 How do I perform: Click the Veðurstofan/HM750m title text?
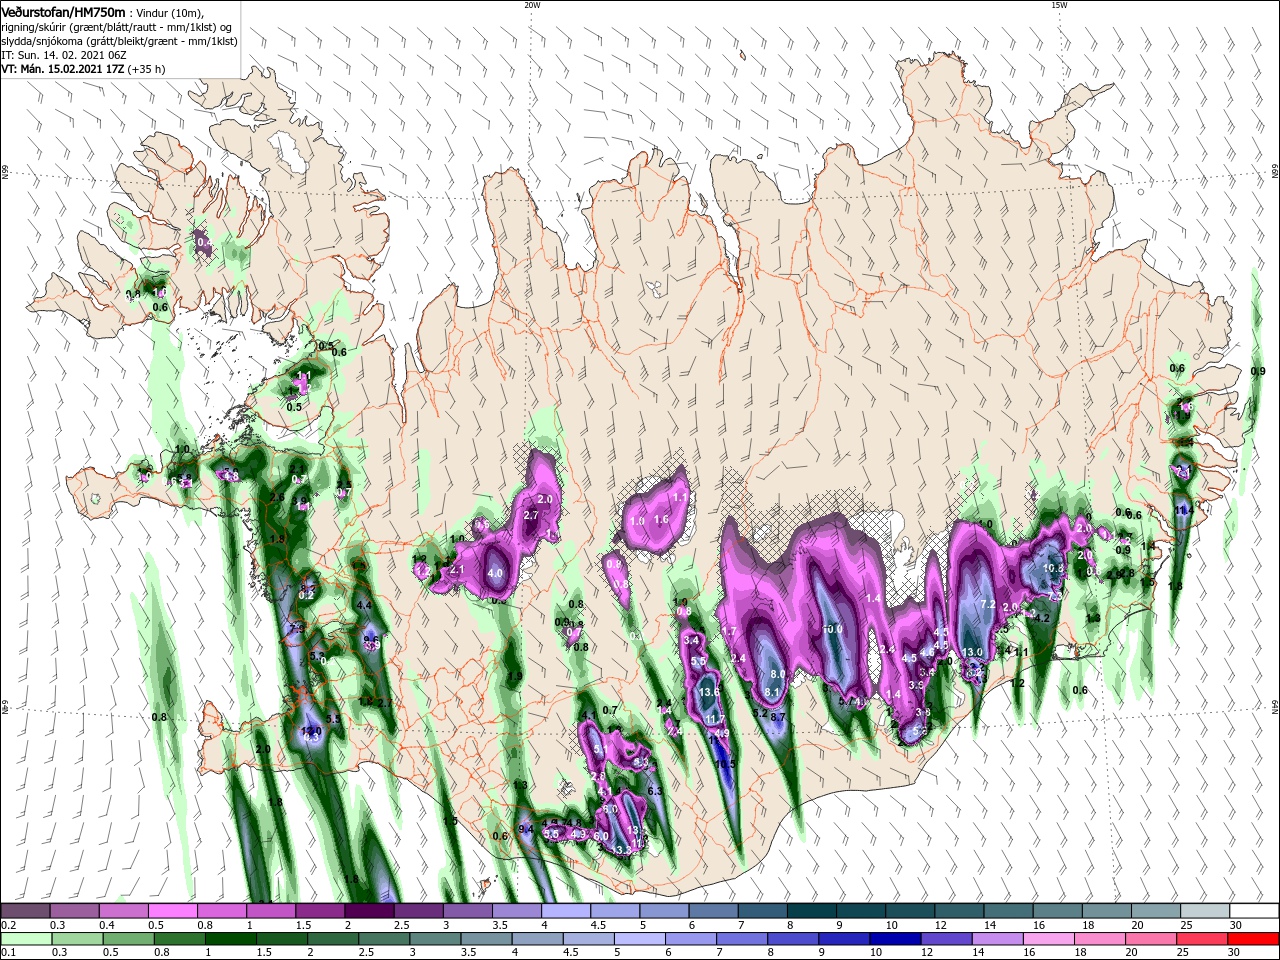[64, 11]
